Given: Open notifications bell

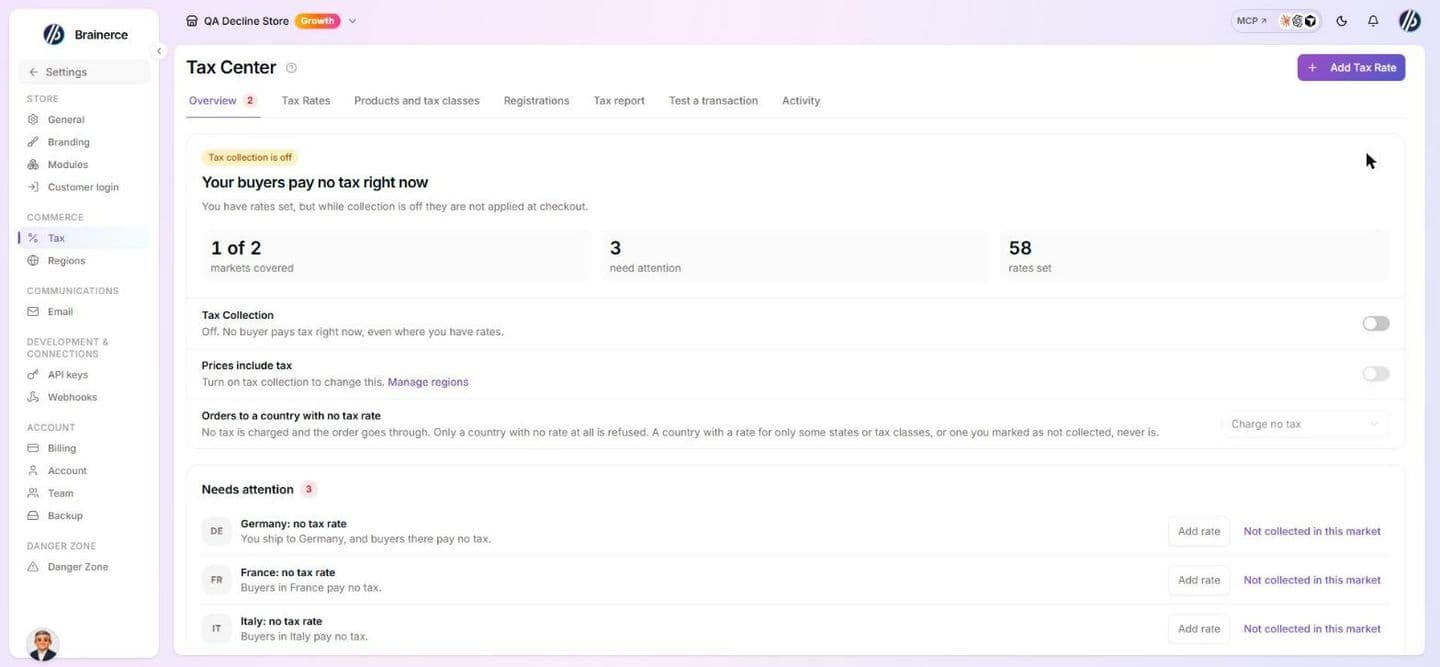Looking at the screenshot, I should click(x=1373, y=21).
